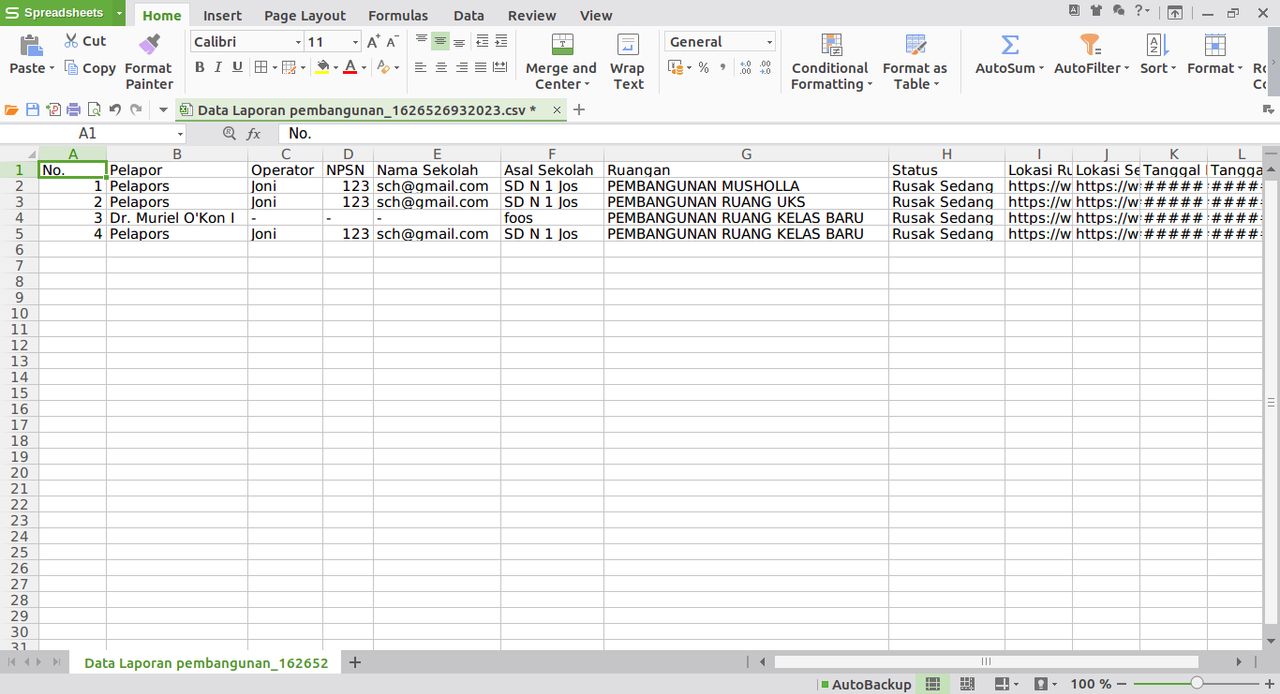Click the fx insert function button
Screen dimensions: 1280x694
pyautogui.click(x=254, y=133)
